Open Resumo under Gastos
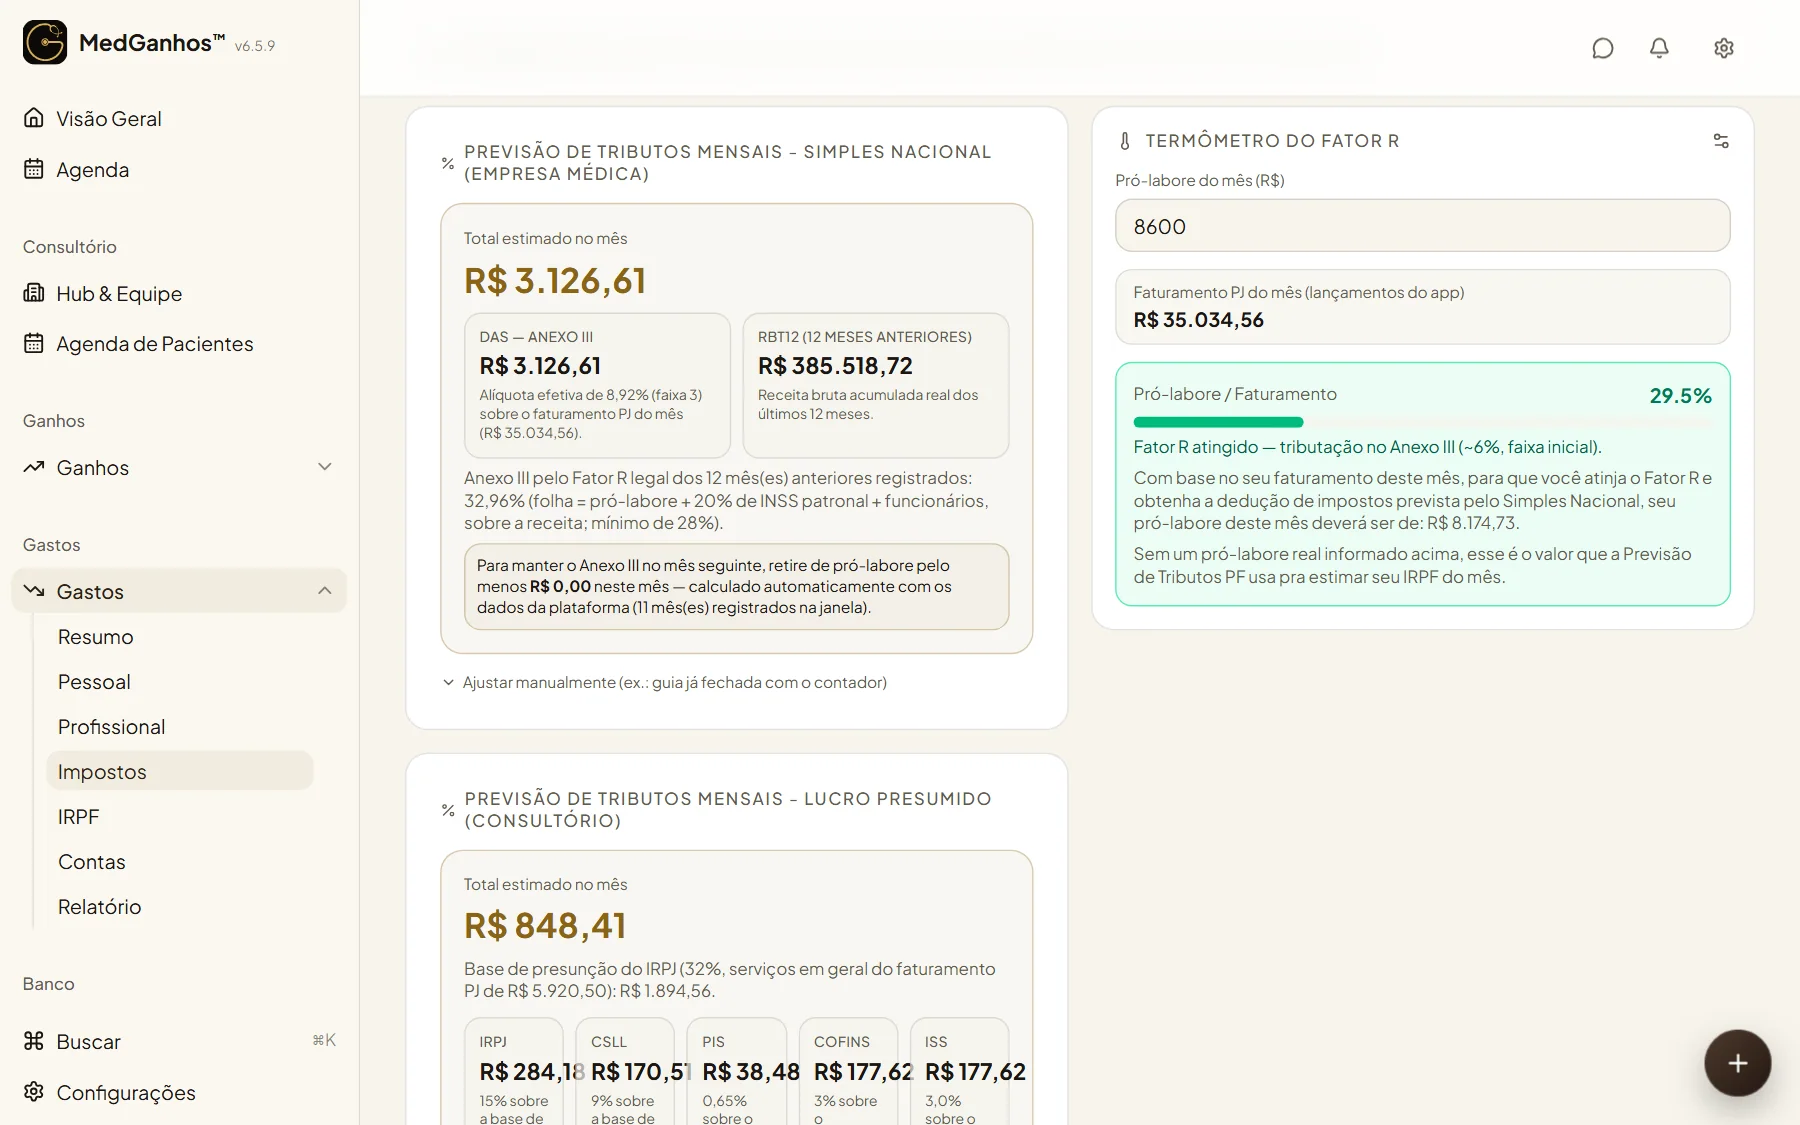Image resolution: width=1800 pixels, height=1125 pixels. click(x=95, y=637)
